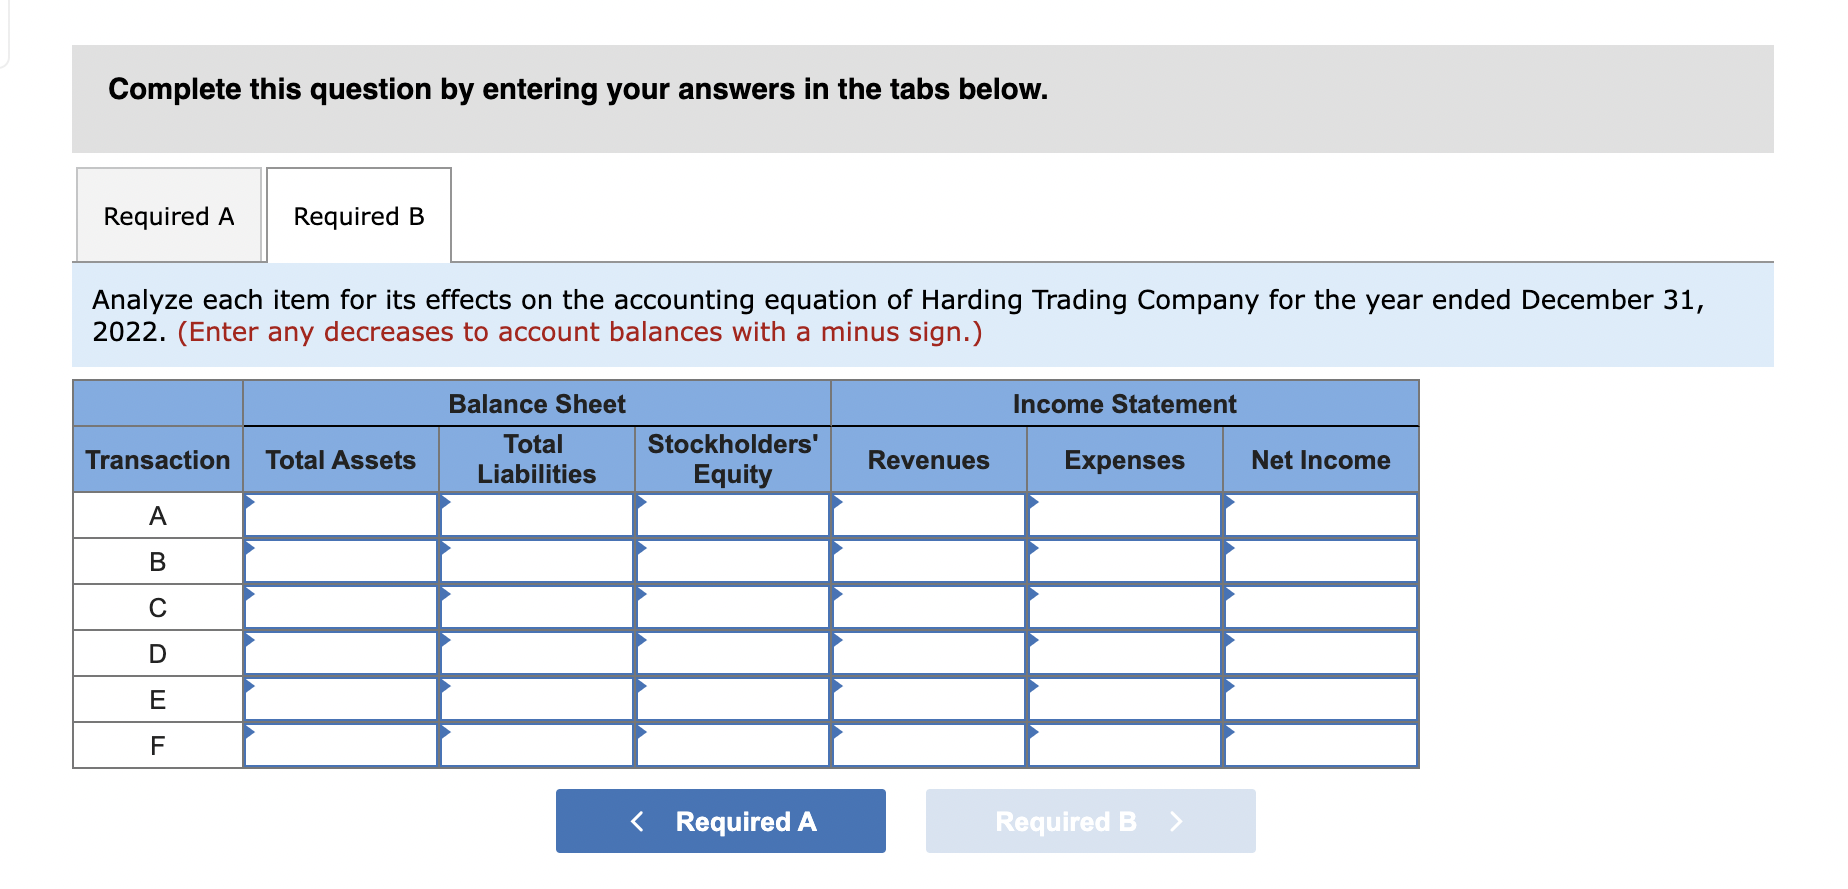Click Expenses cell for transaction E

click(x=1124, y=699)
